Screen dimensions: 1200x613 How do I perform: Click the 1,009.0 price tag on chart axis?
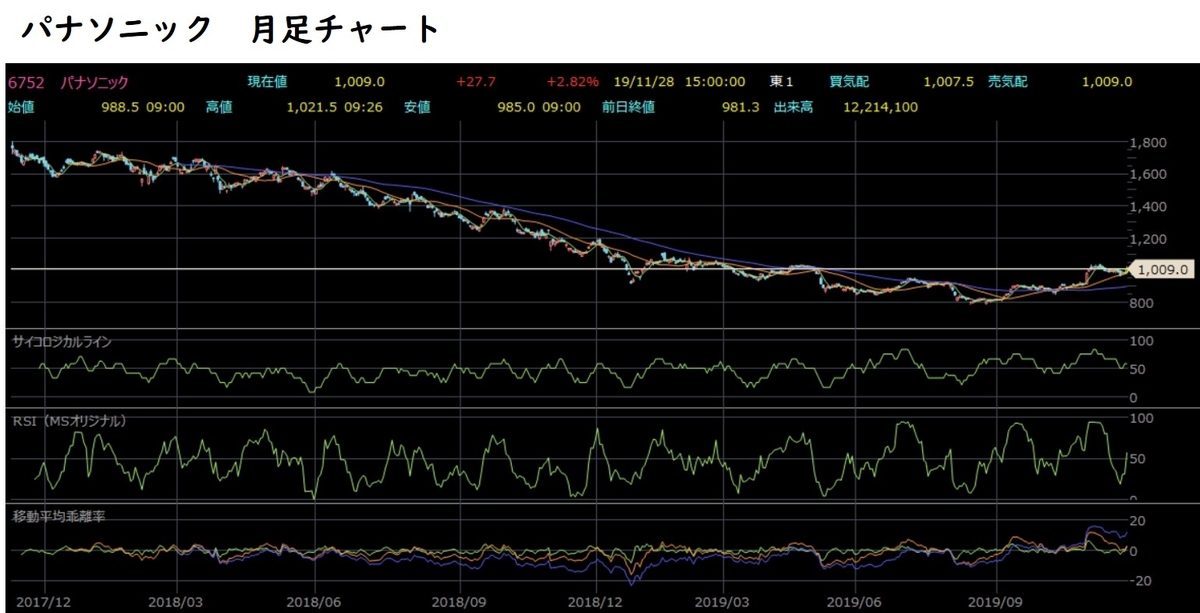tap(1162, 269)
